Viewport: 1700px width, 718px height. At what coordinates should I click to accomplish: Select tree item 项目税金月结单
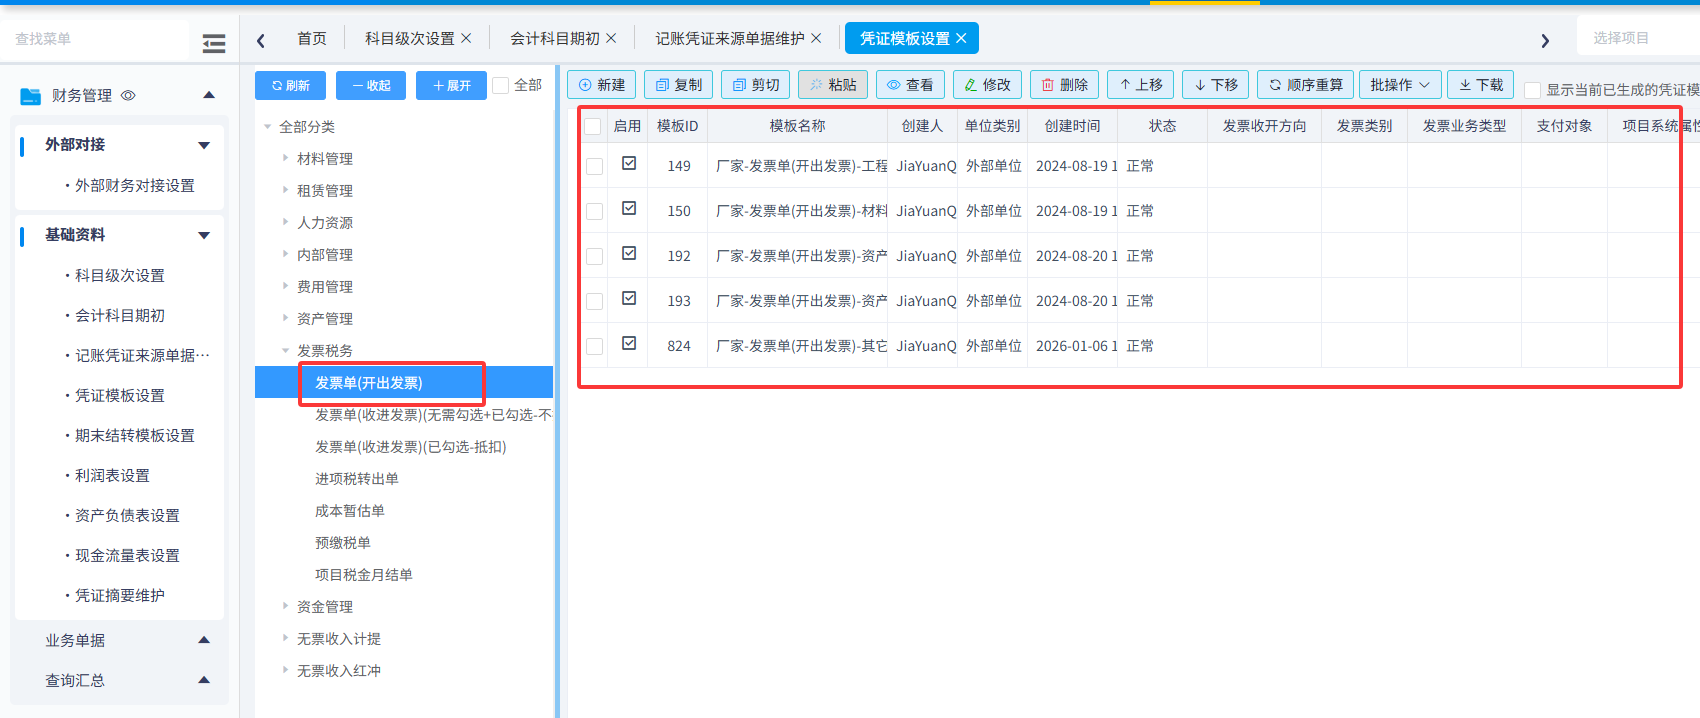pyautogui.click(x=363, y=574)
